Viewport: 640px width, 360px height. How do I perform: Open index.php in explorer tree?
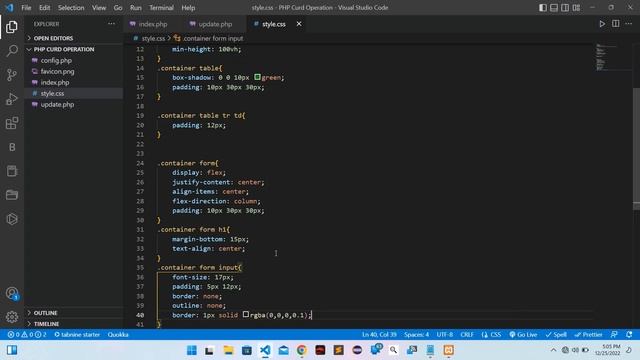pyautogui.click(x=73, y=82)
